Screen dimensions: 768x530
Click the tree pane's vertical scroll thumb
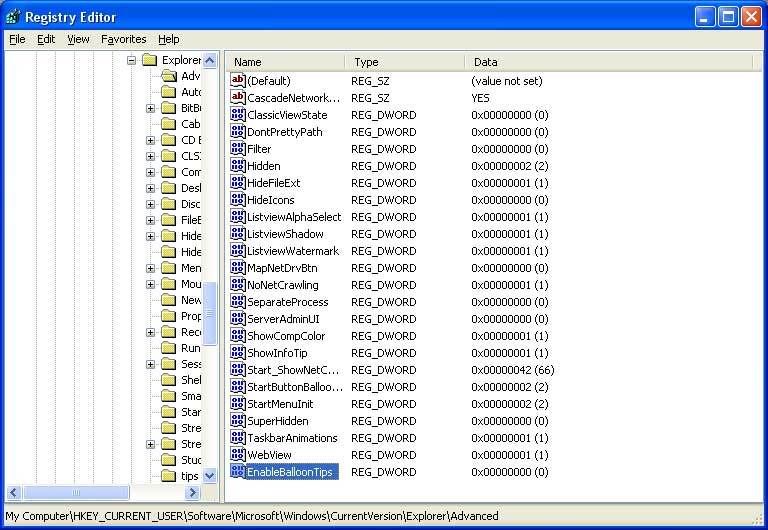[x=210, y=313]
